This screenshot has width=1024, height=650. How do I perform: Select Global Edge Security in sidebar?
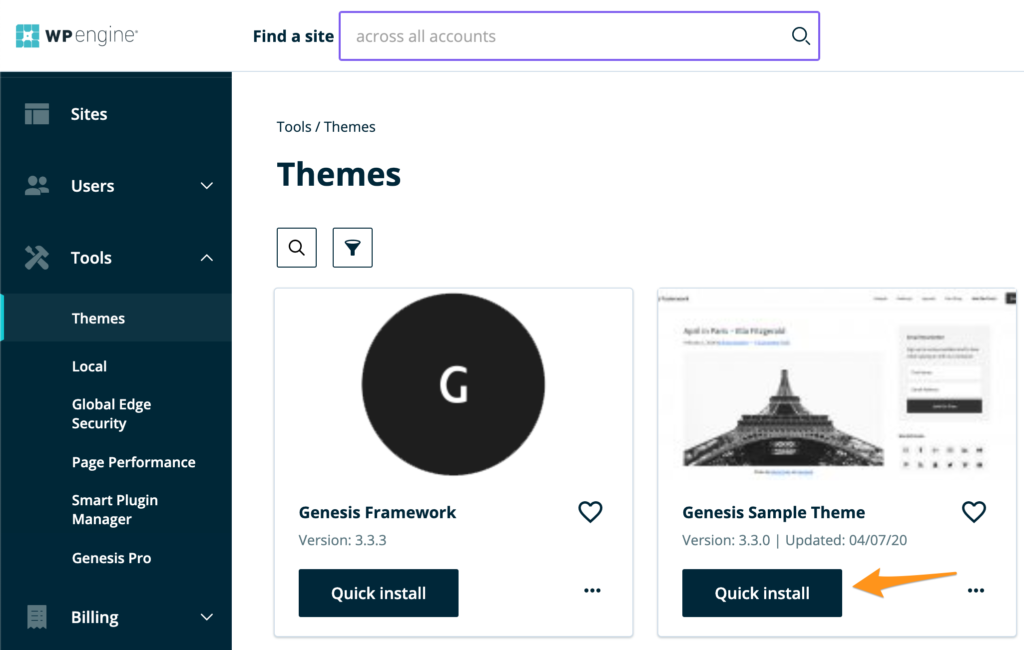pos(111,414)
